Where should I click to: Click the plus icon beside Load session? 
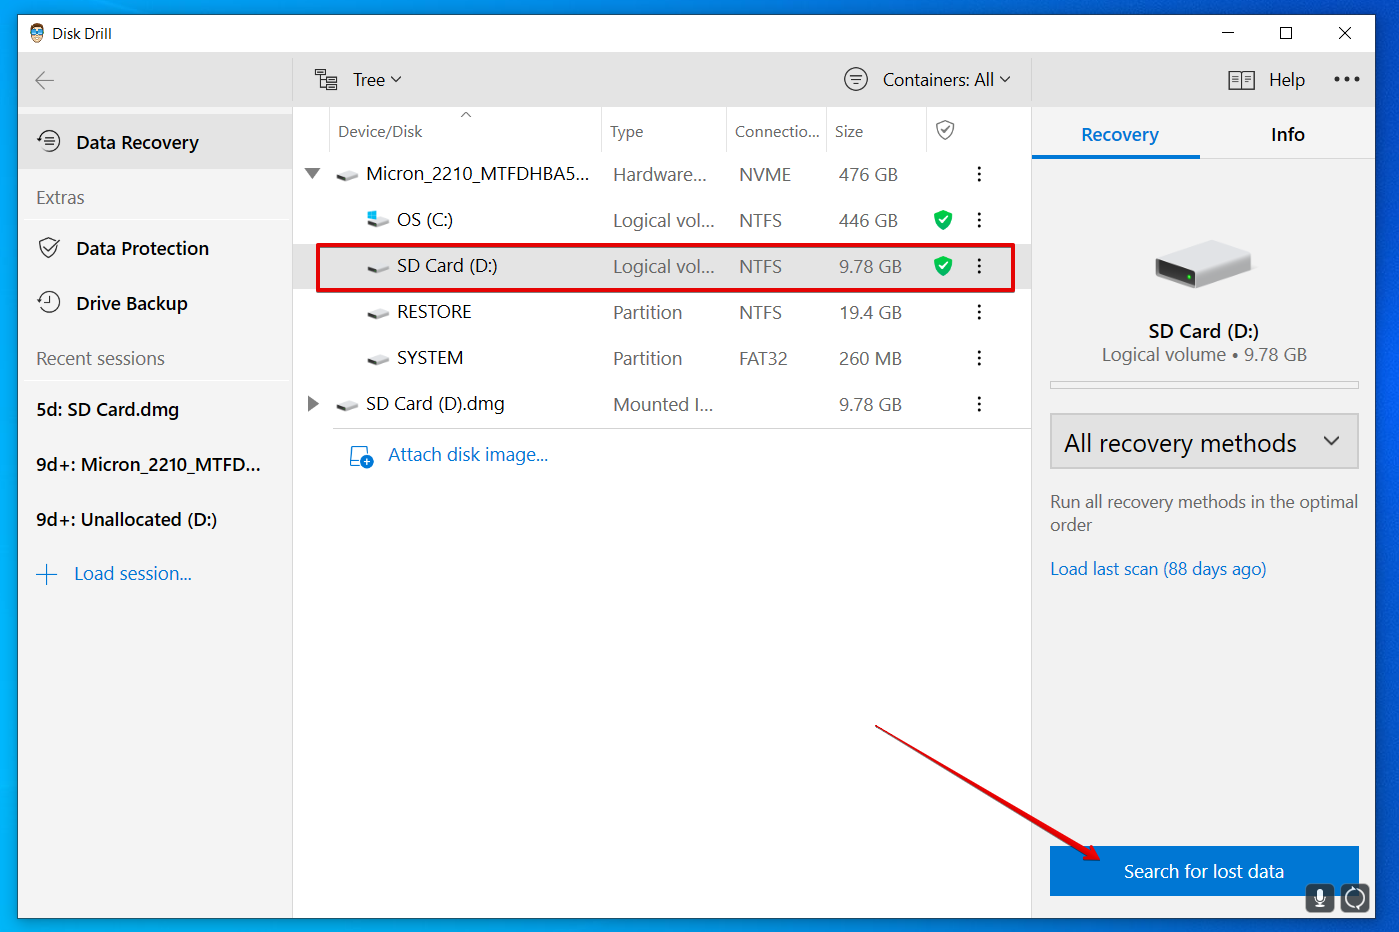[47, 574]
